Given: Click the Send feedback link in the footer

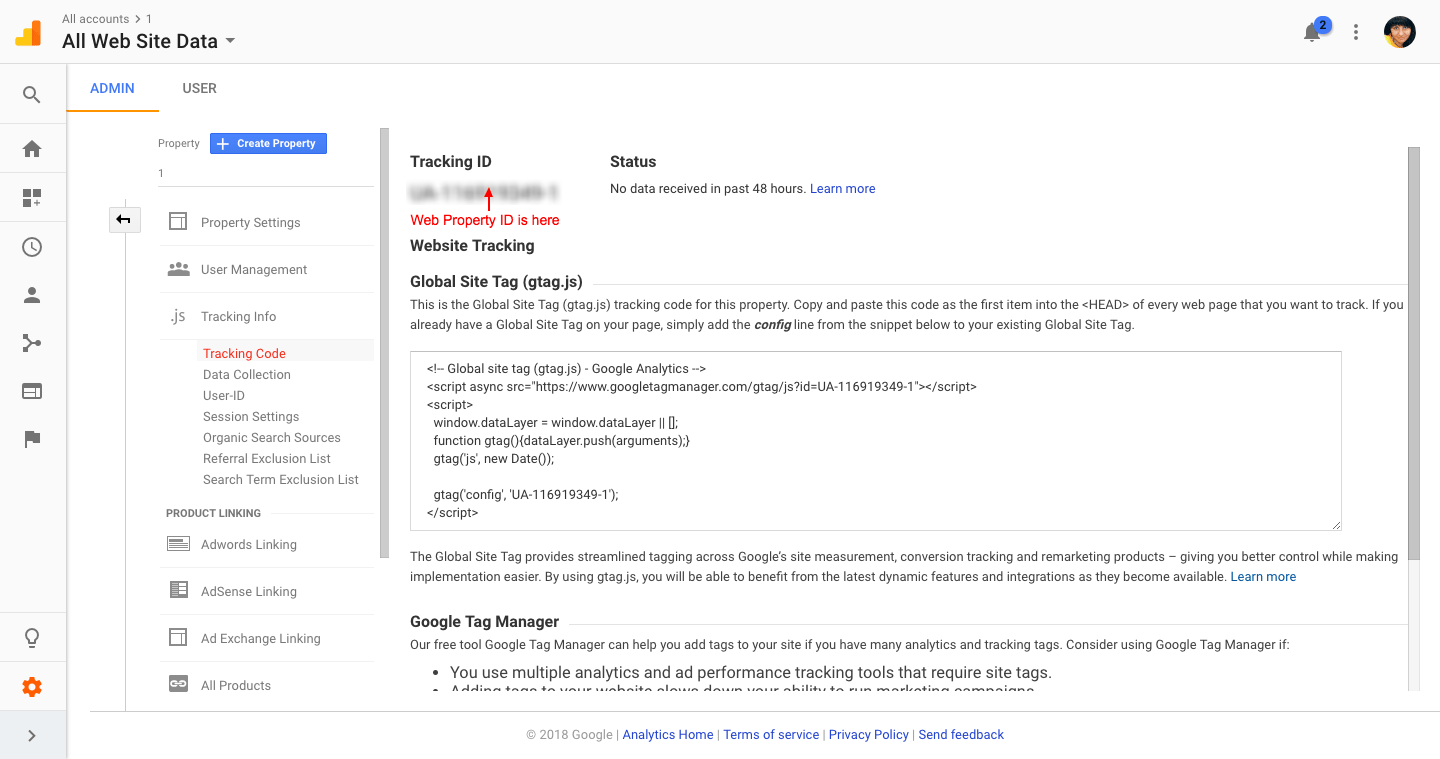Looking at the screenshot, I should pos(961,734).
